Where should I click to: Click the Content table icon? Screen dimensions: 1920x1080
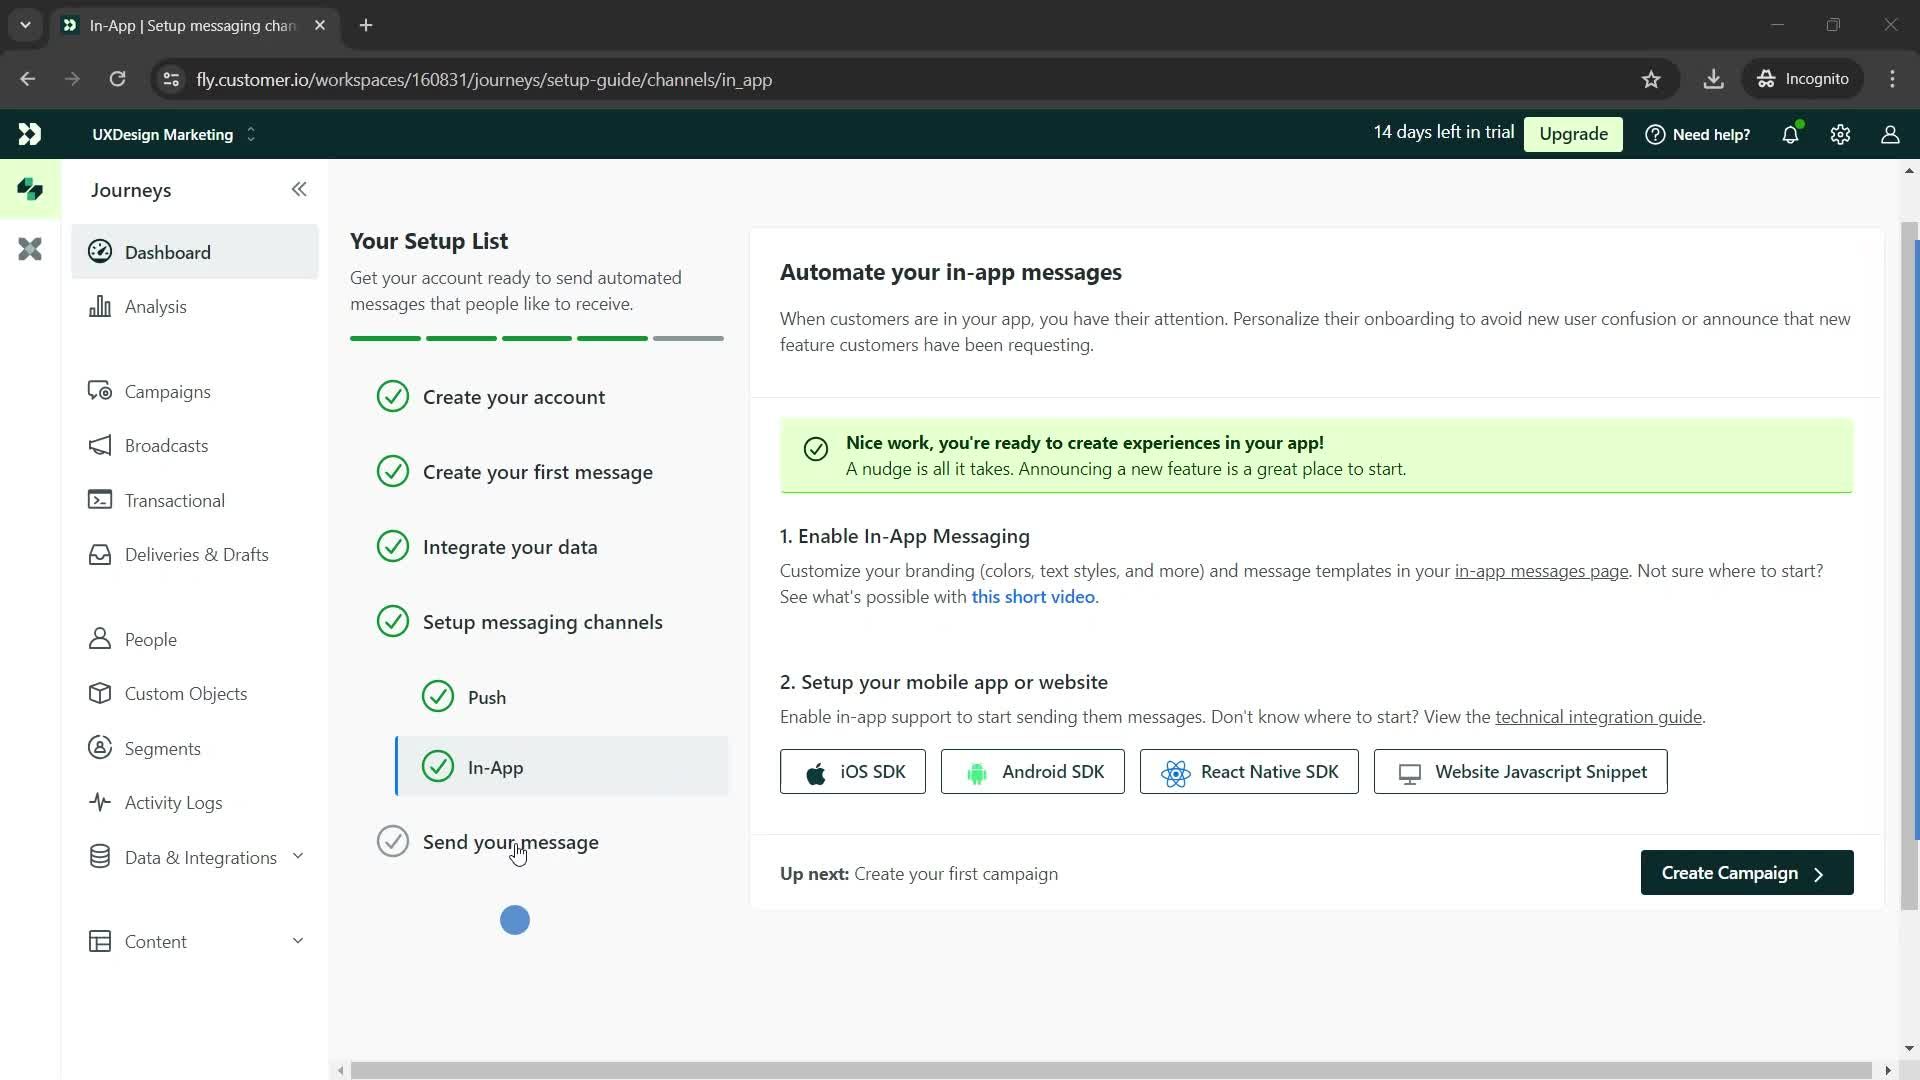click(100, 941)
